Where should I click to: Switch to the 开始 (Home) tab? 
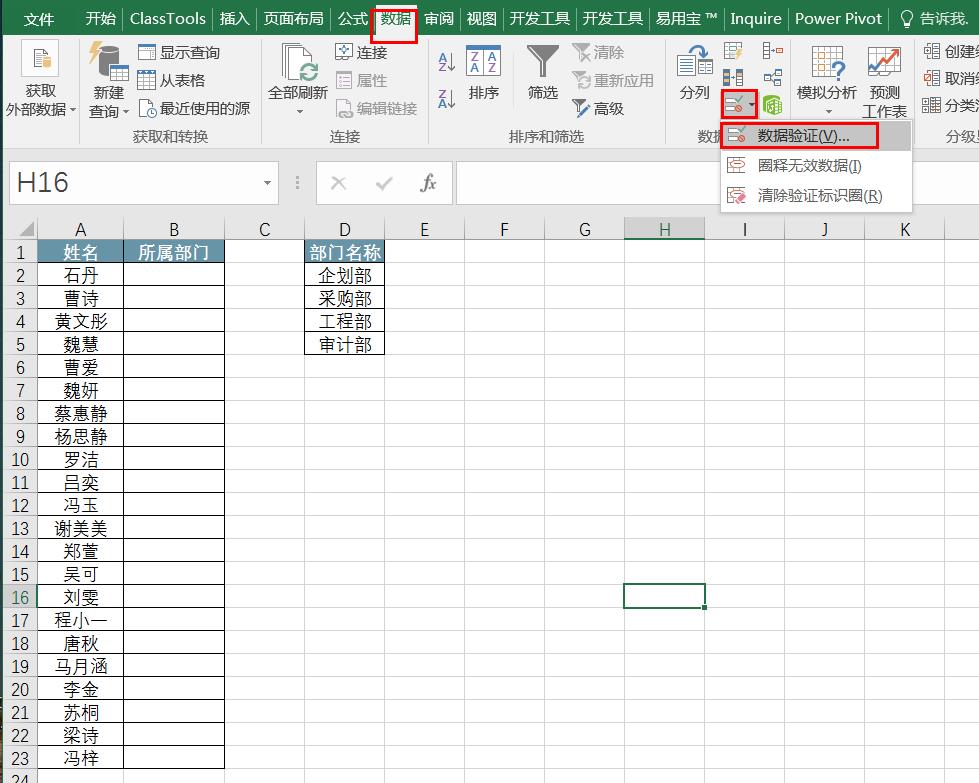click(x=101, y=19)
